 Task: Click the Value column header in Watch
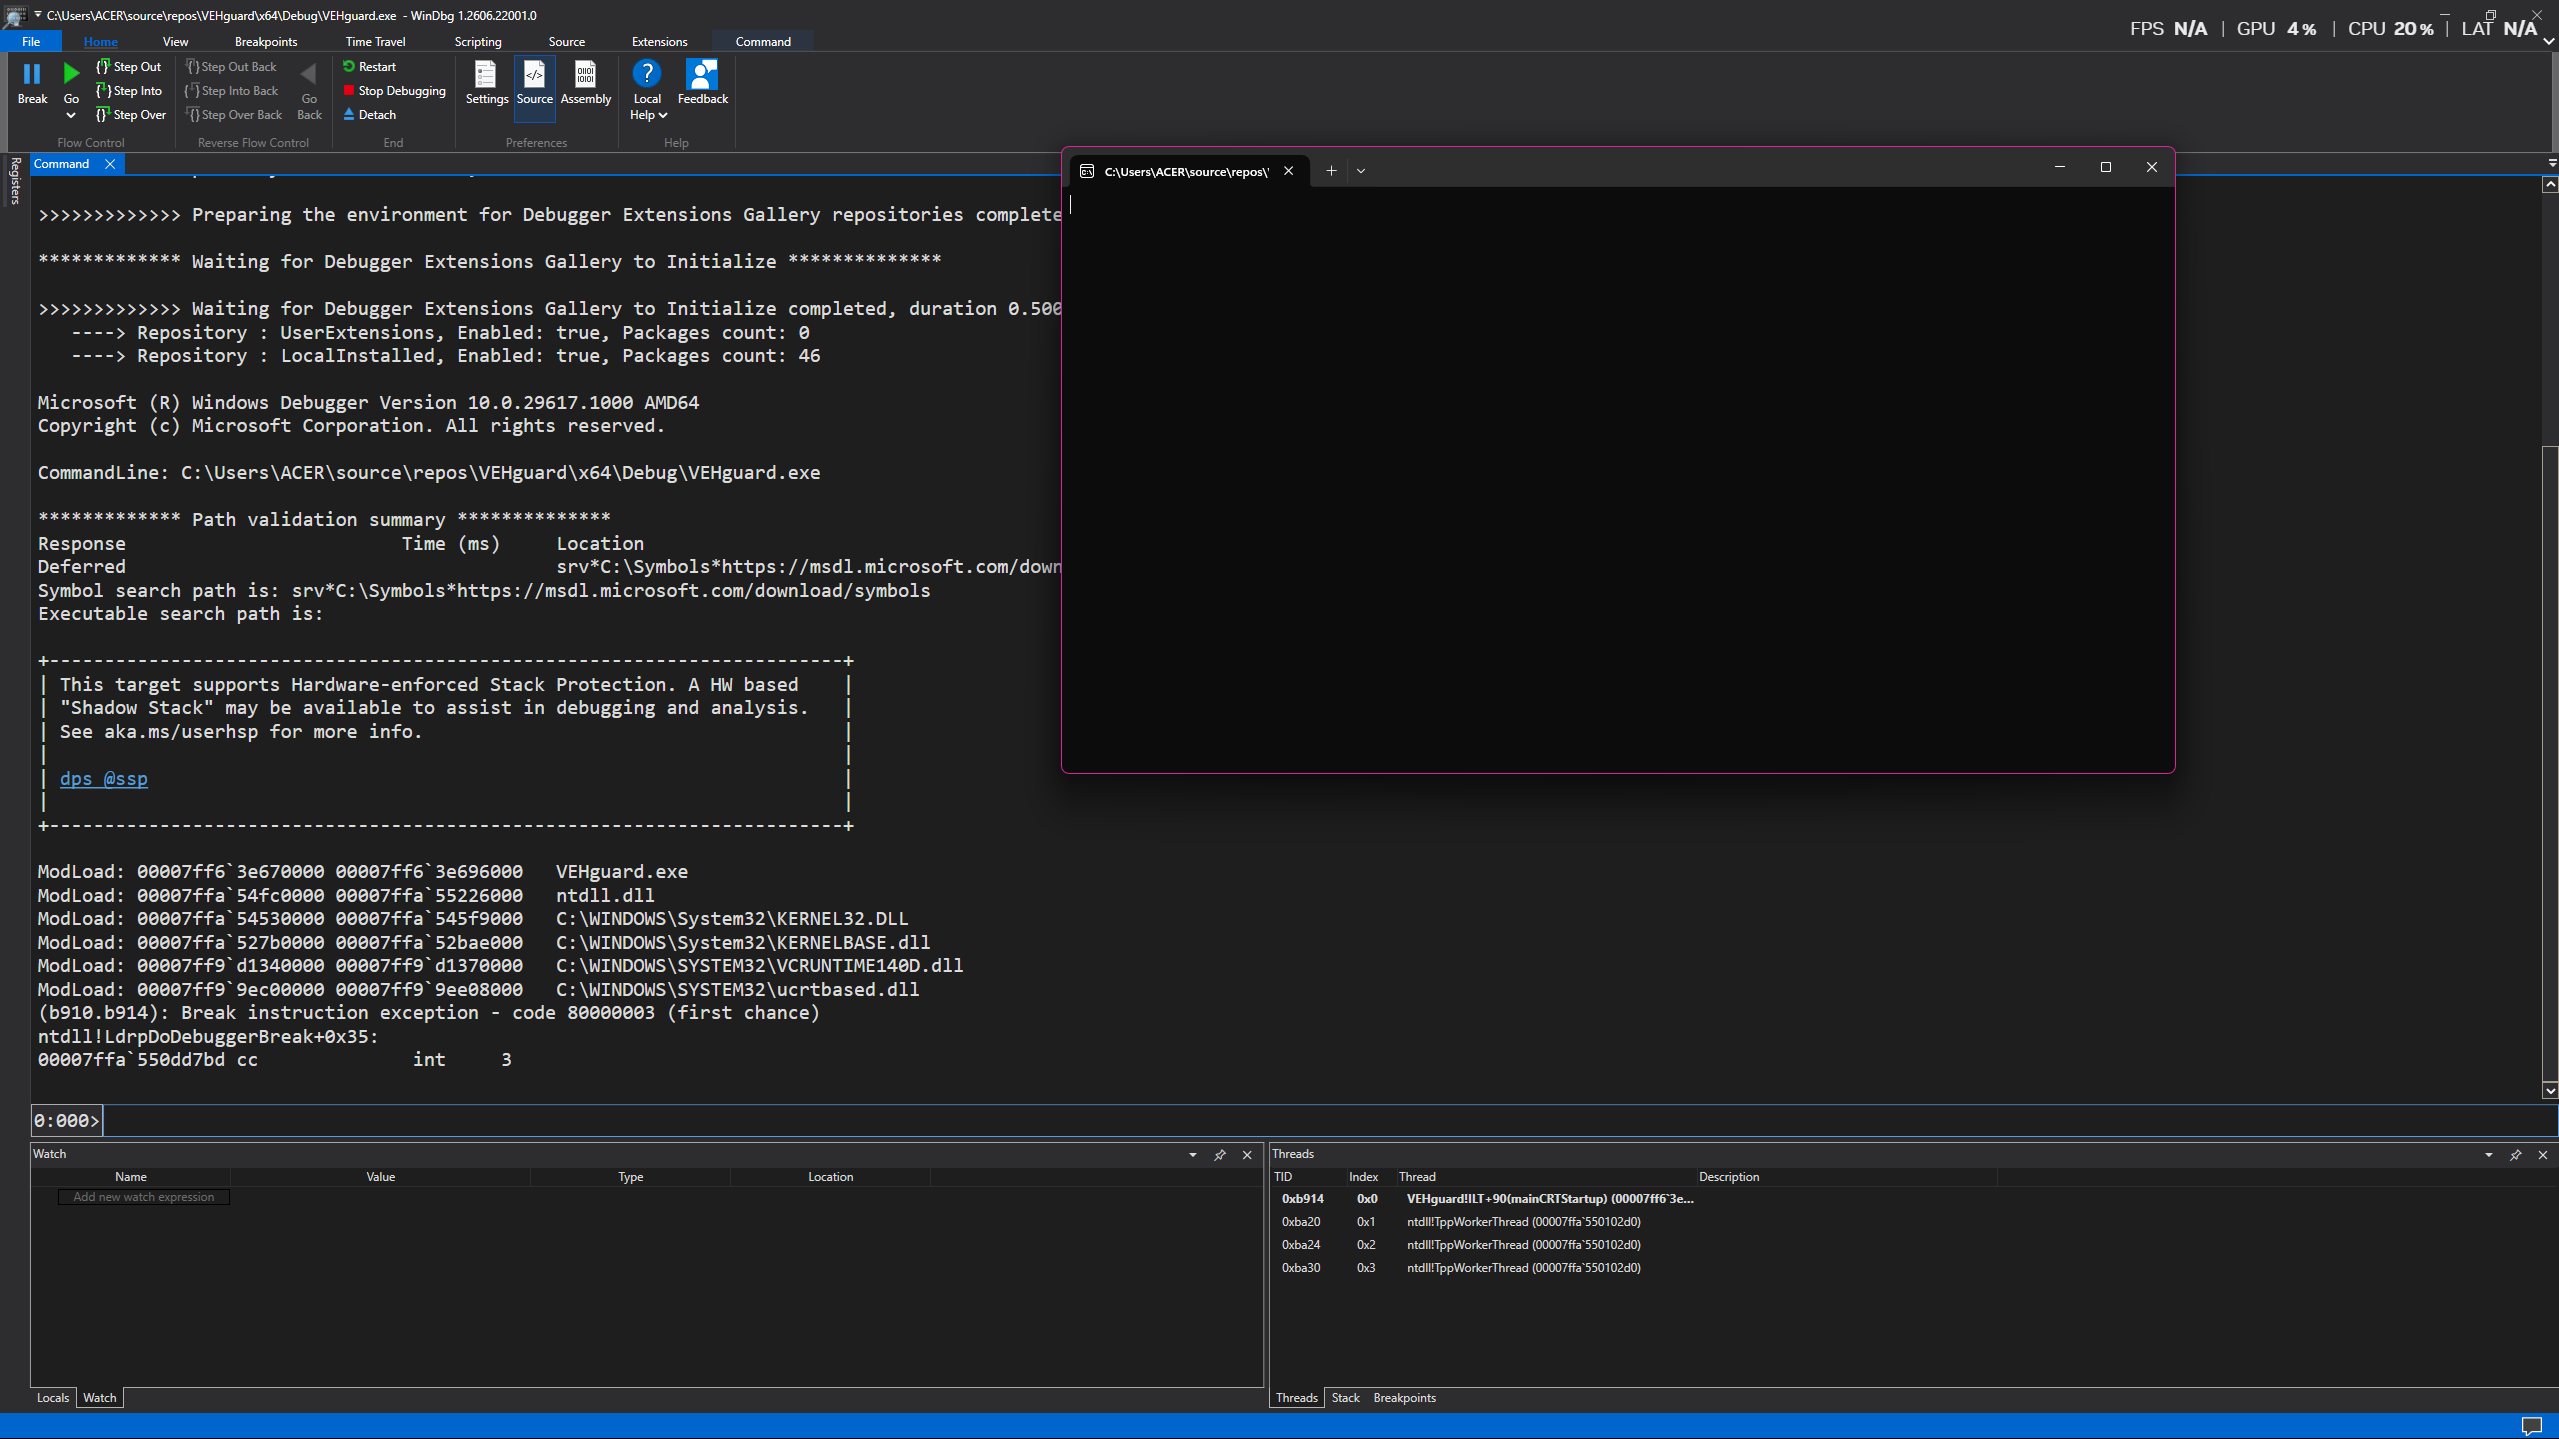pos(381,1177)
